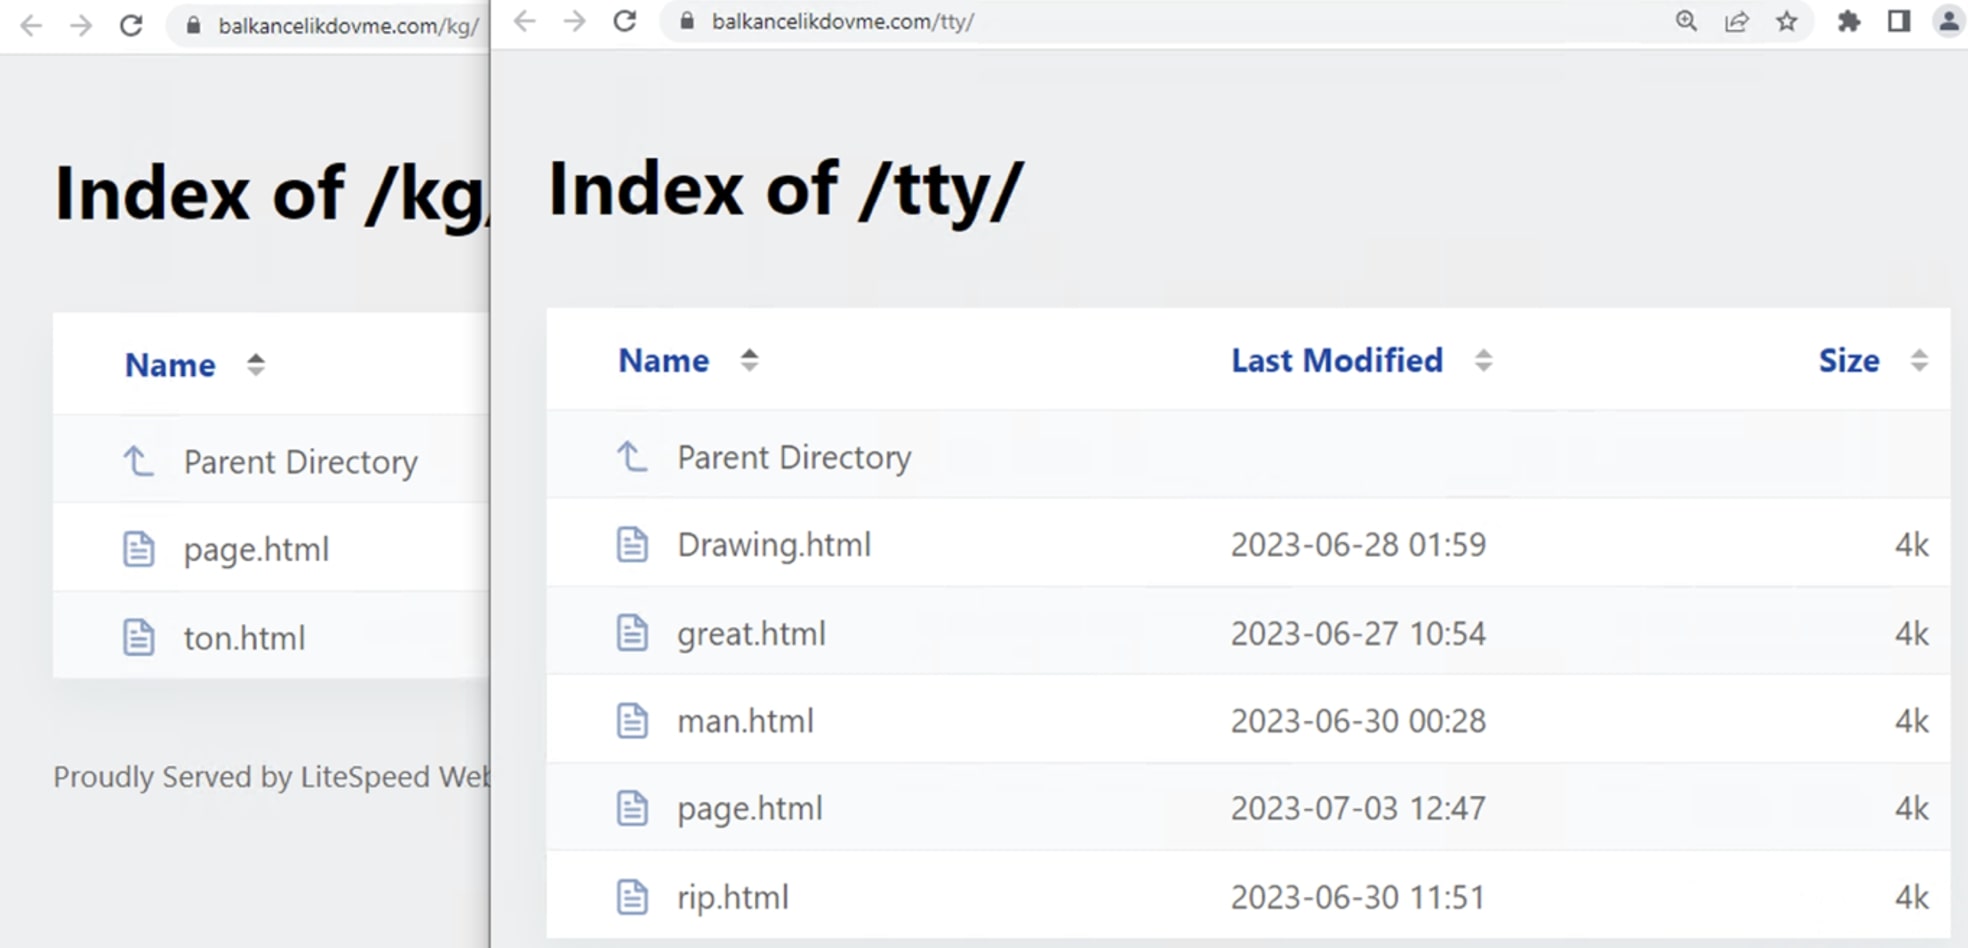Open ton.html in /kg/ index
1968x948 pixels.
[x=244, y=638]
